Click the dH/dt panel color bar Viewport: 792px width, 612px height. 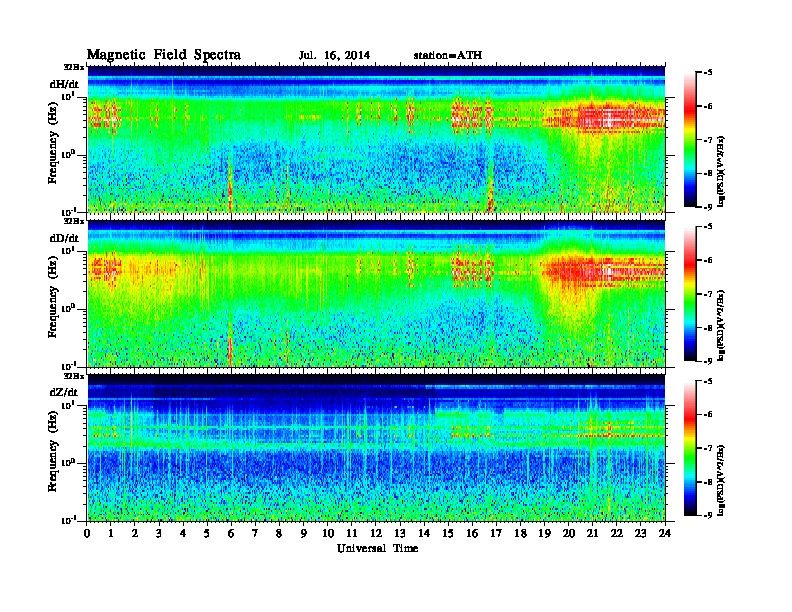(x=690, y=140)
